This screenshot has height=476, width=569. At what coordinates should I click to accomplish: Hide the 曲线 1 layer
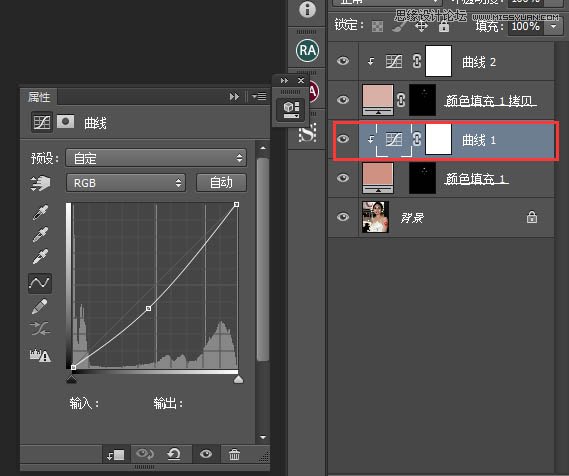click(343, 139)
